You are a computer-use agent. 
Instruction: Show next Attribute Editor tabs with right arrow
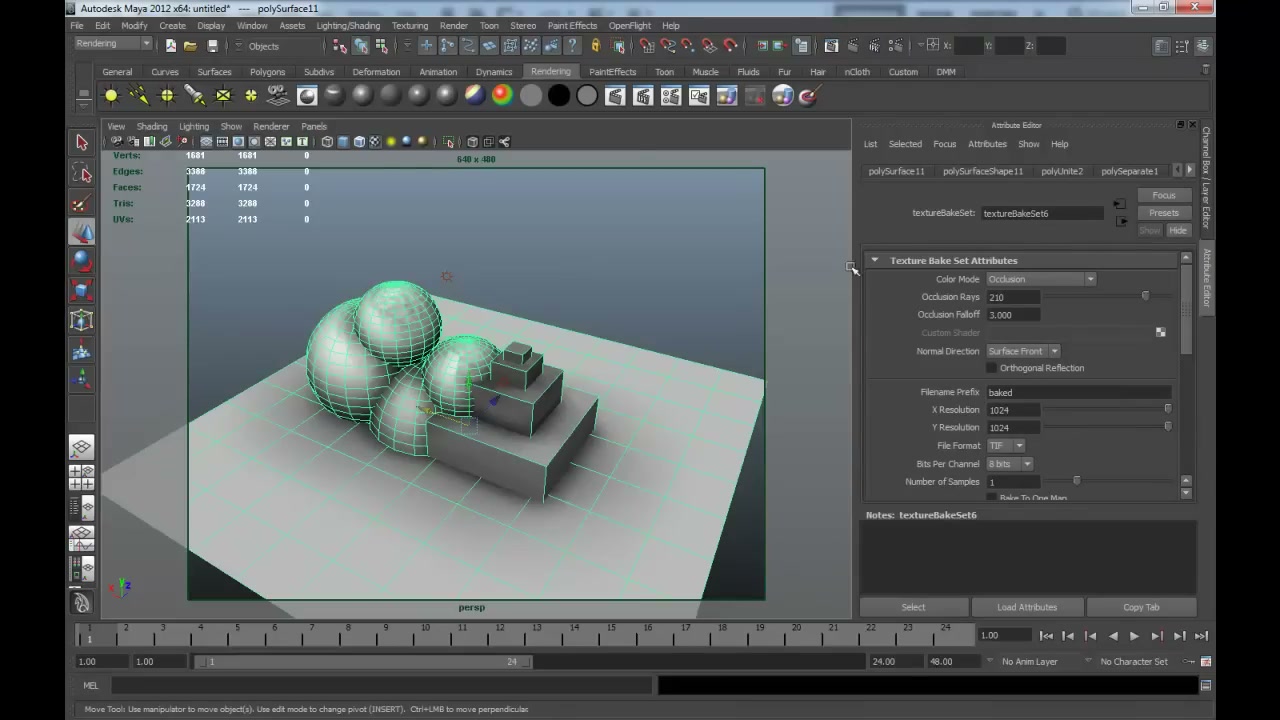point(1190,170)
